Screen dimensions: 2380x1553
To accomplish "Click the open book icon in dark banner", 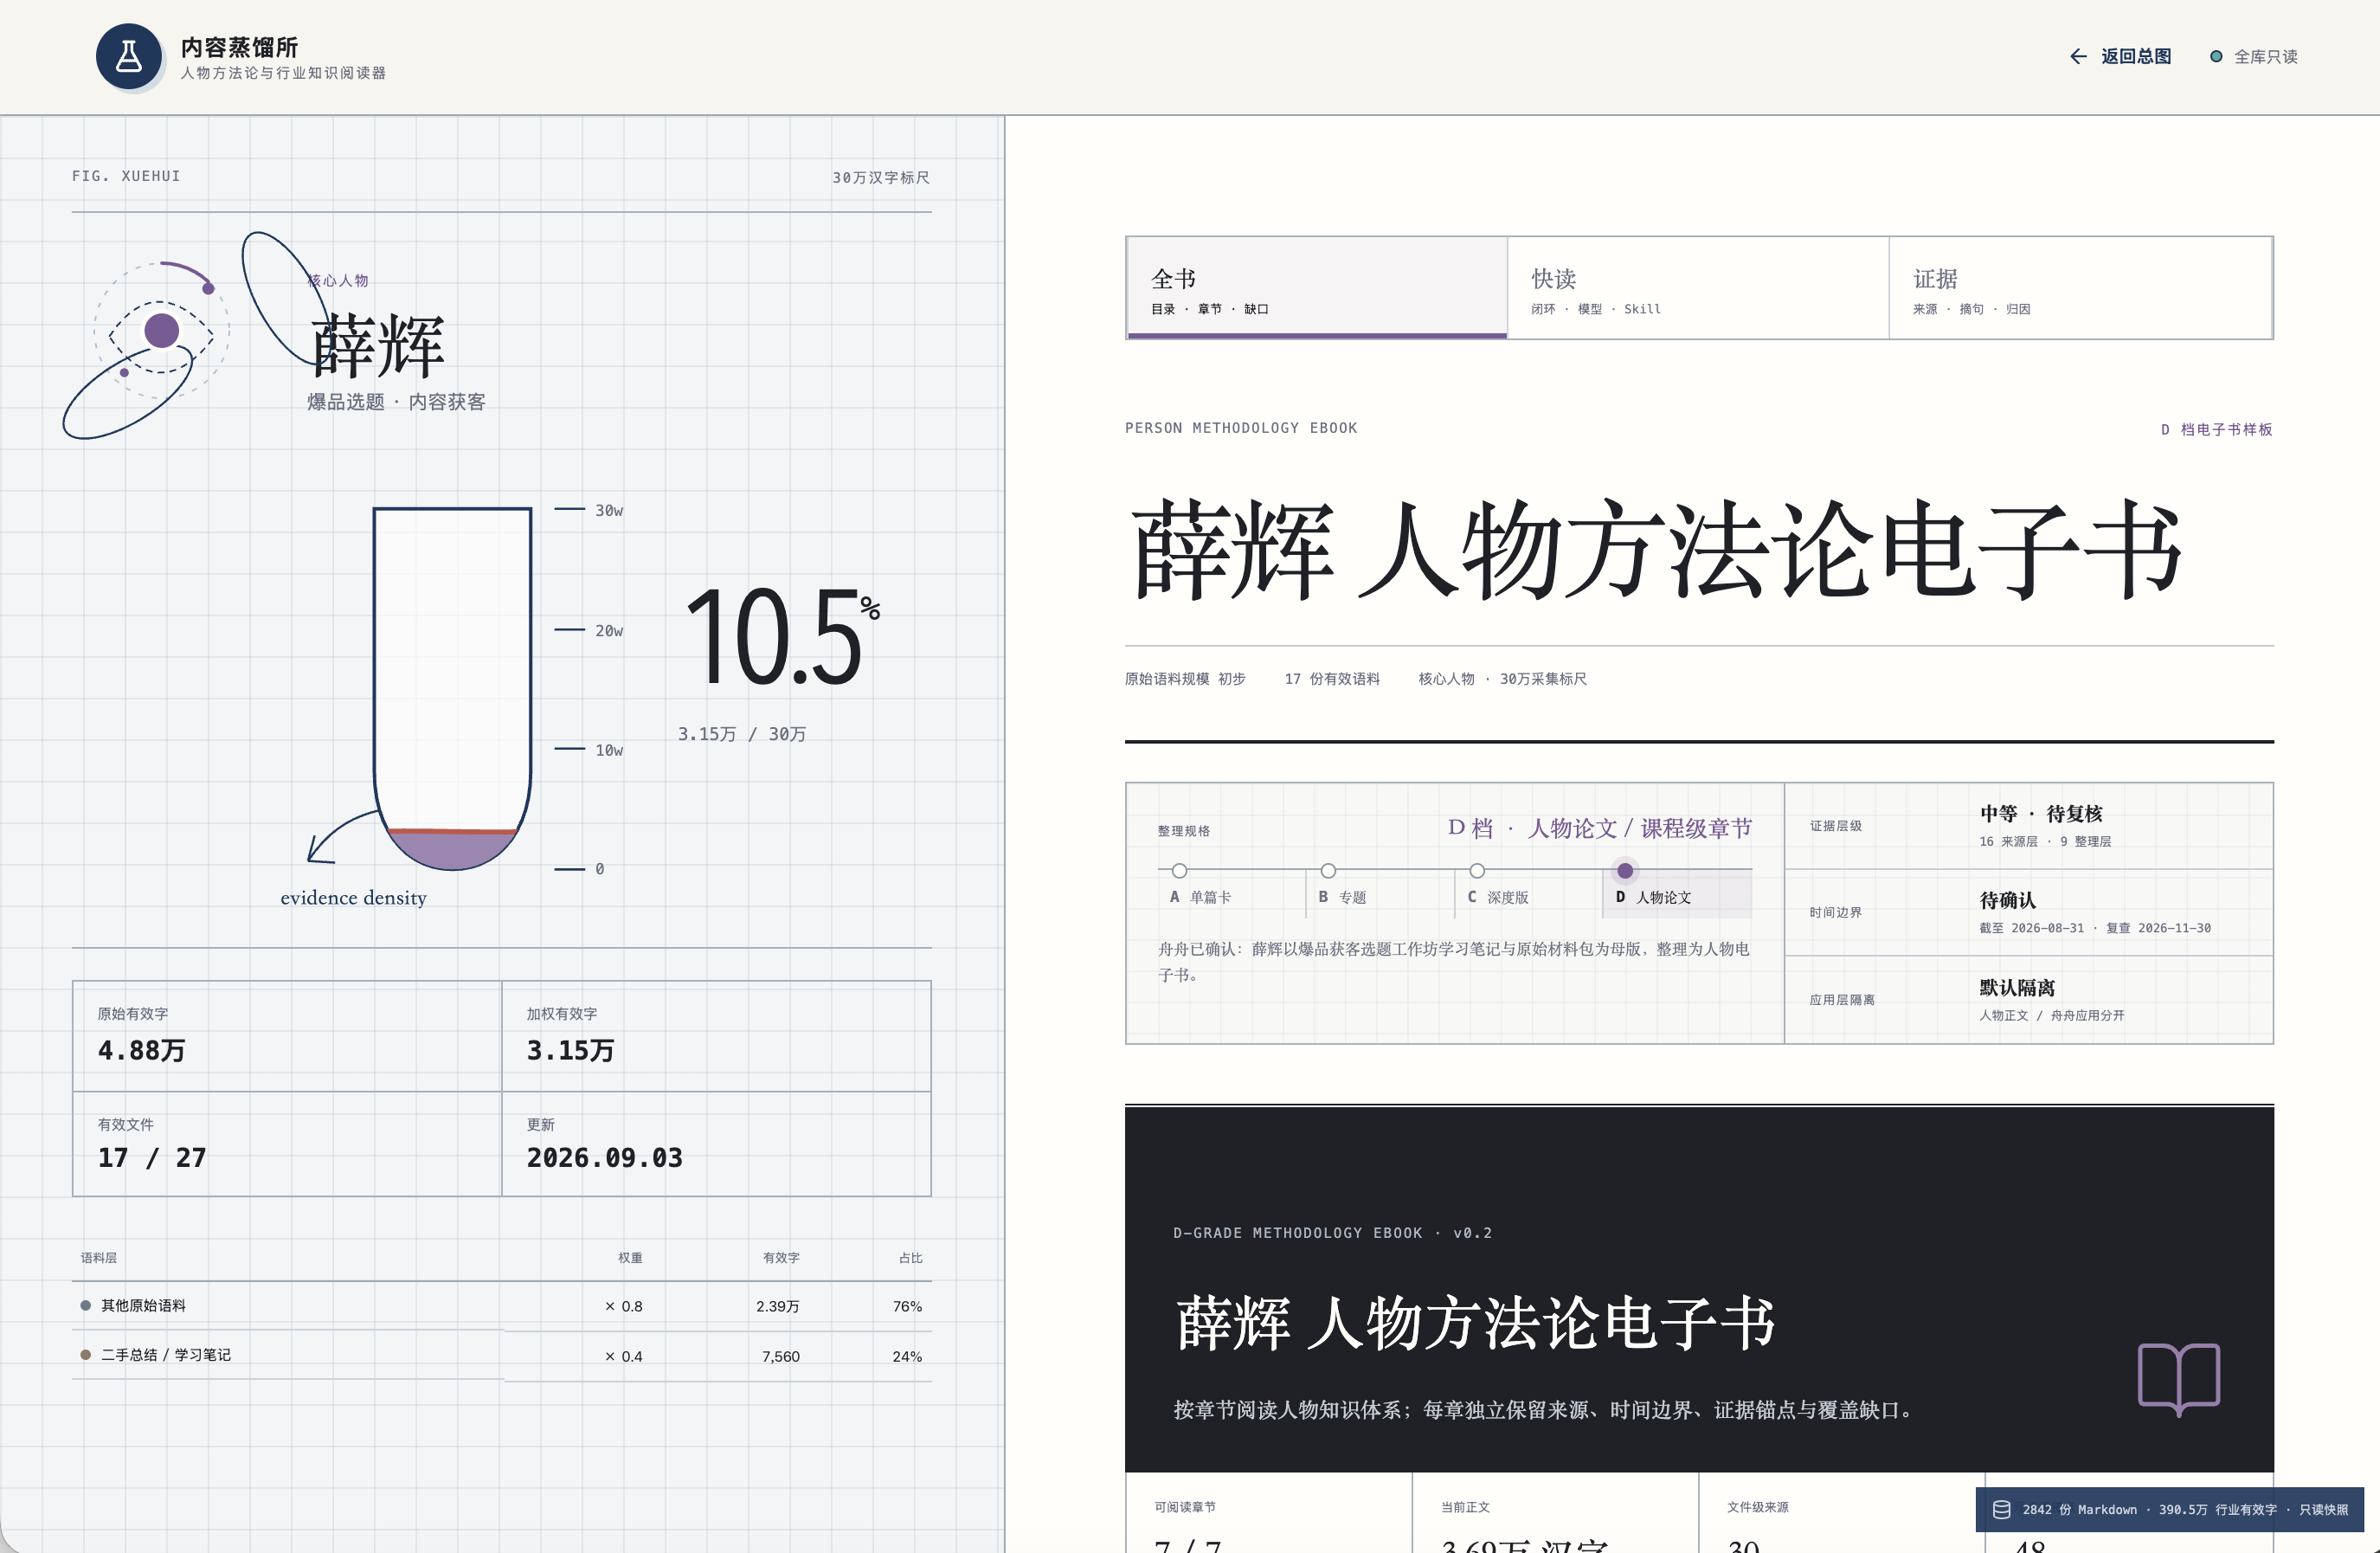I will pyautogui.click(x=2178, y=1379).
